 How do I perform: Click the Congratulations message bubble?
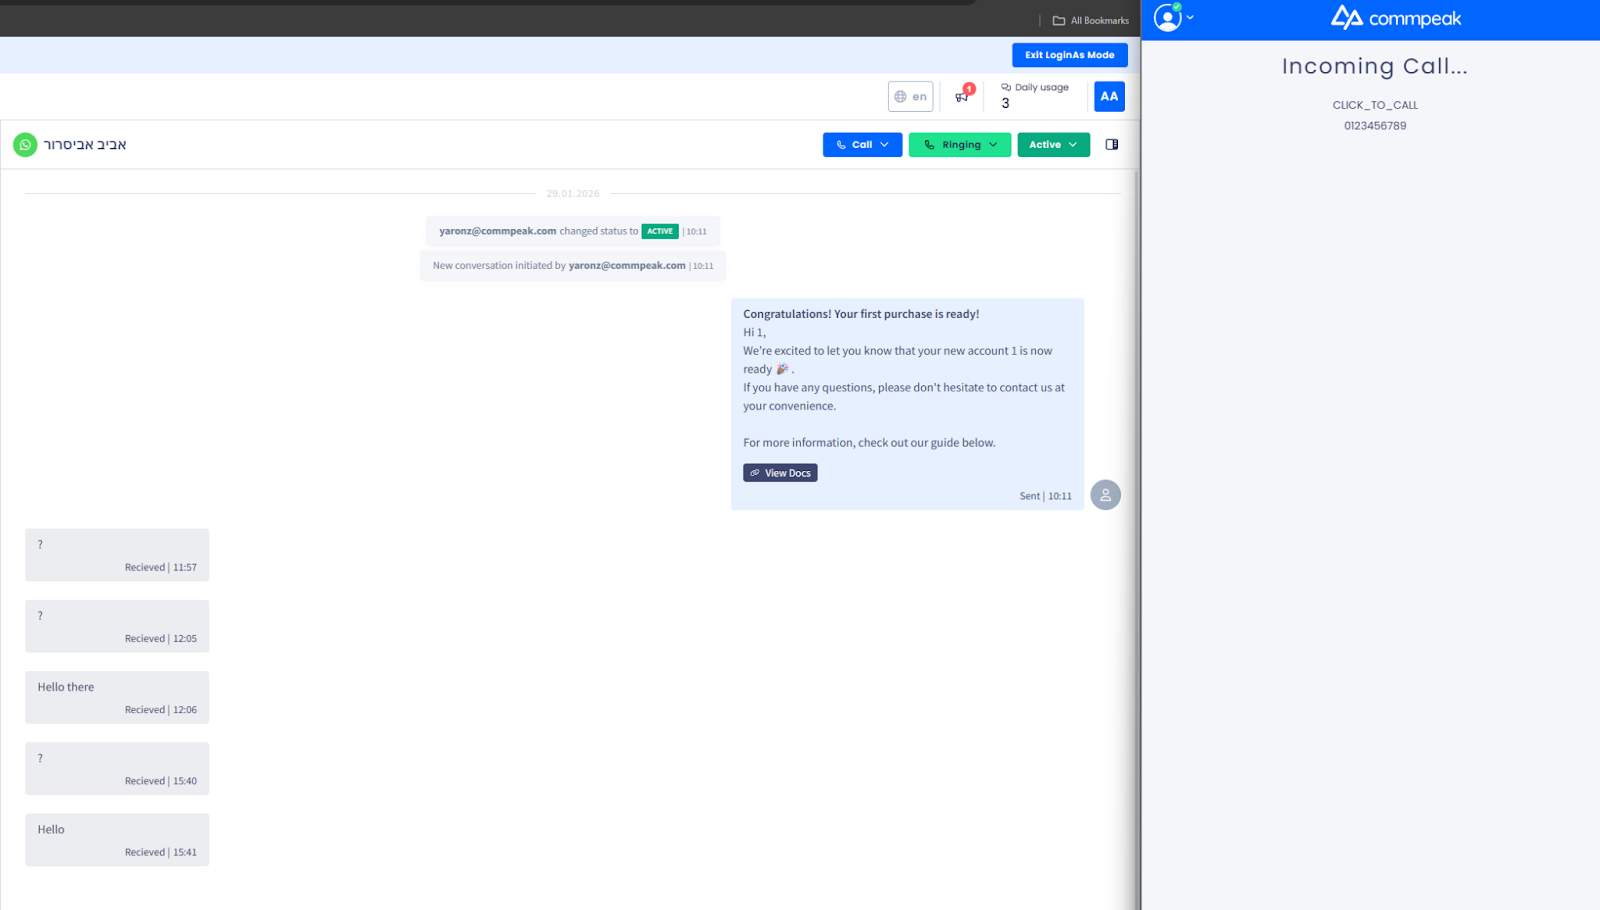coord(907,404)
